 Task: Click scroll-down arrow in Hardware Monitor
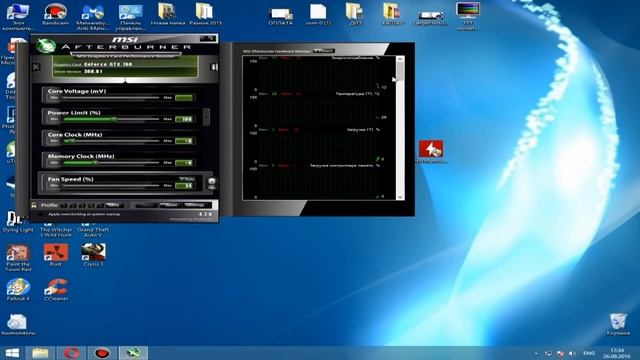400,196
